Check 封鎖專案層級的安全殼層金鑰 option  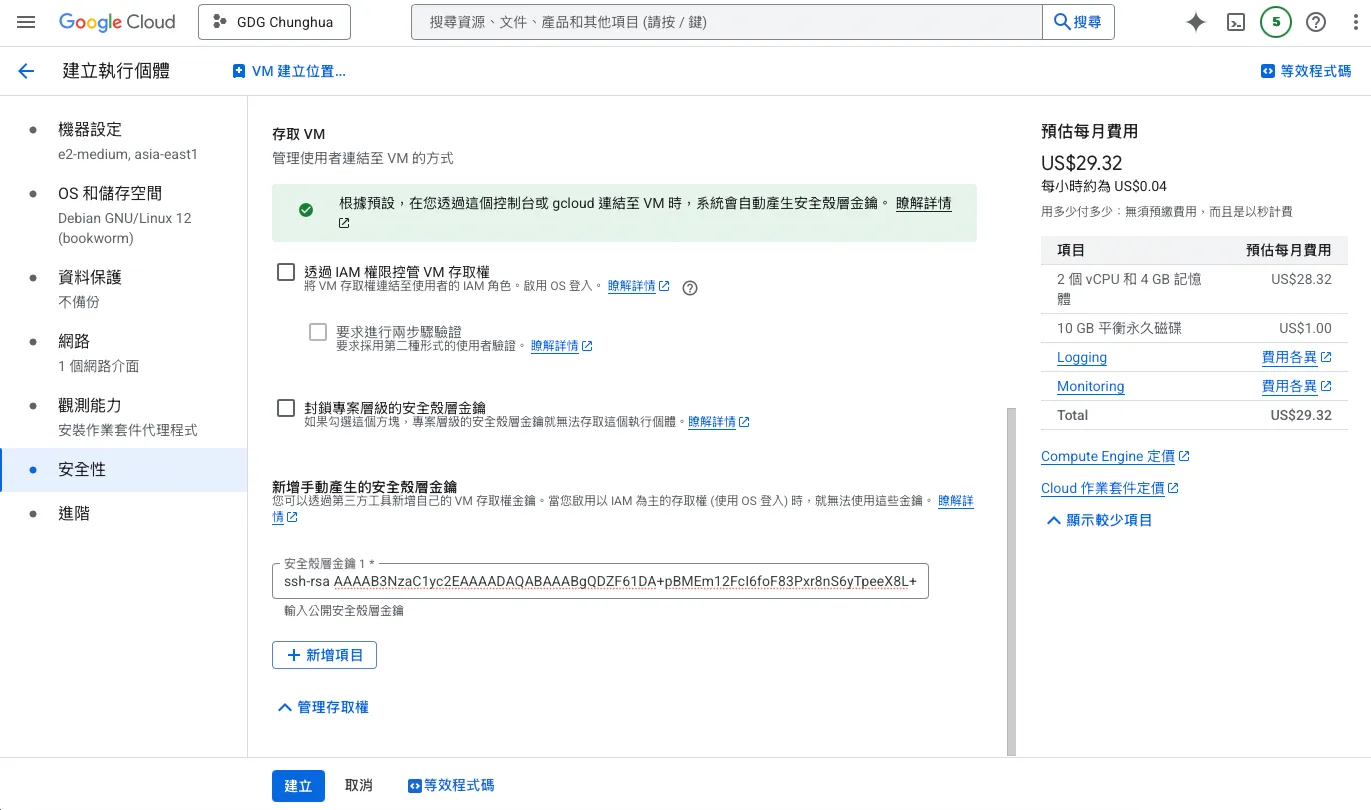286,408
